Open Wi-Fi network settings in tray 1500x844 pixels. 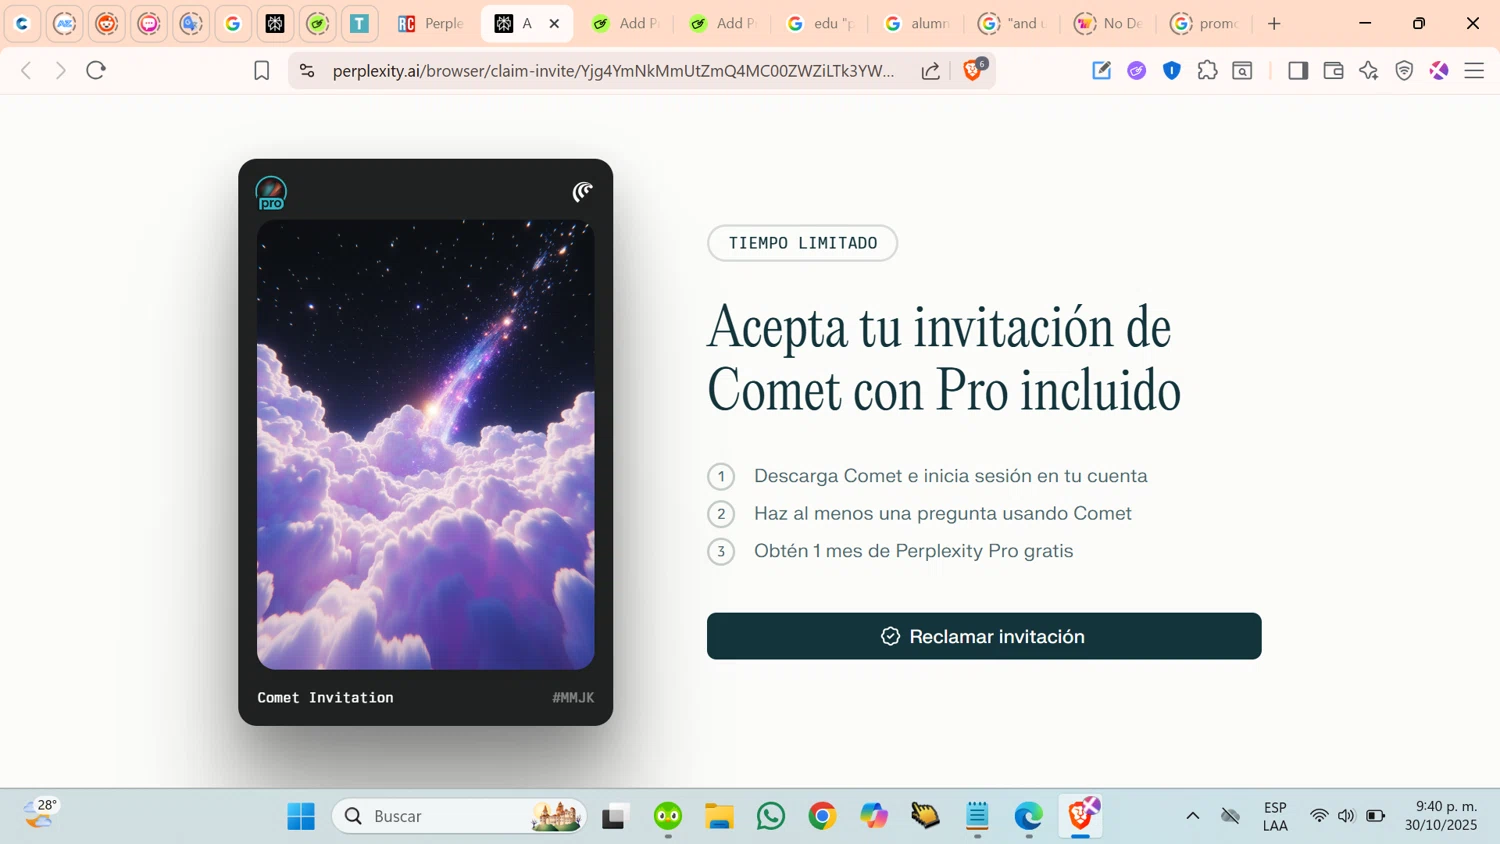tap(1319, 816)
